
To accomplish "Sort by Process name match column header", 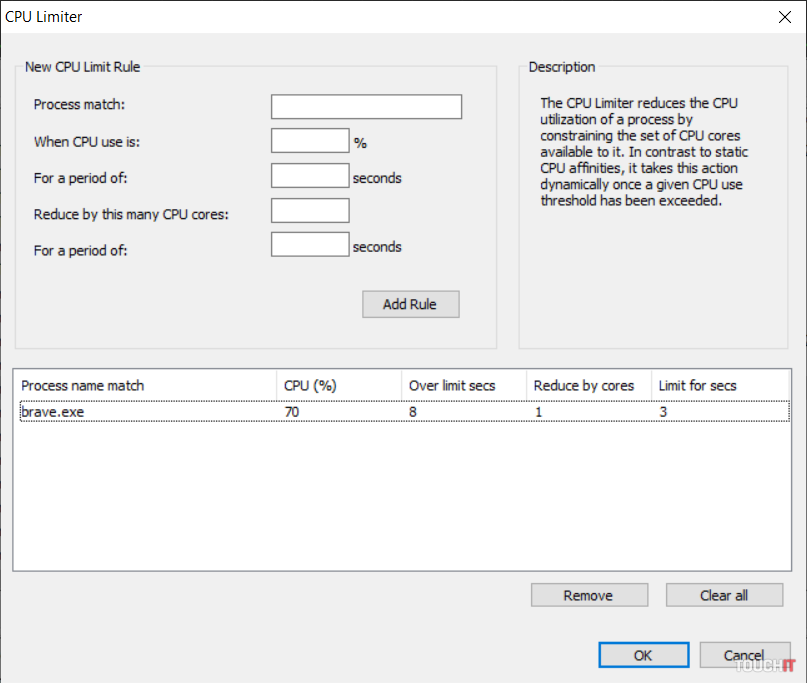I will [x=144, y=386].
